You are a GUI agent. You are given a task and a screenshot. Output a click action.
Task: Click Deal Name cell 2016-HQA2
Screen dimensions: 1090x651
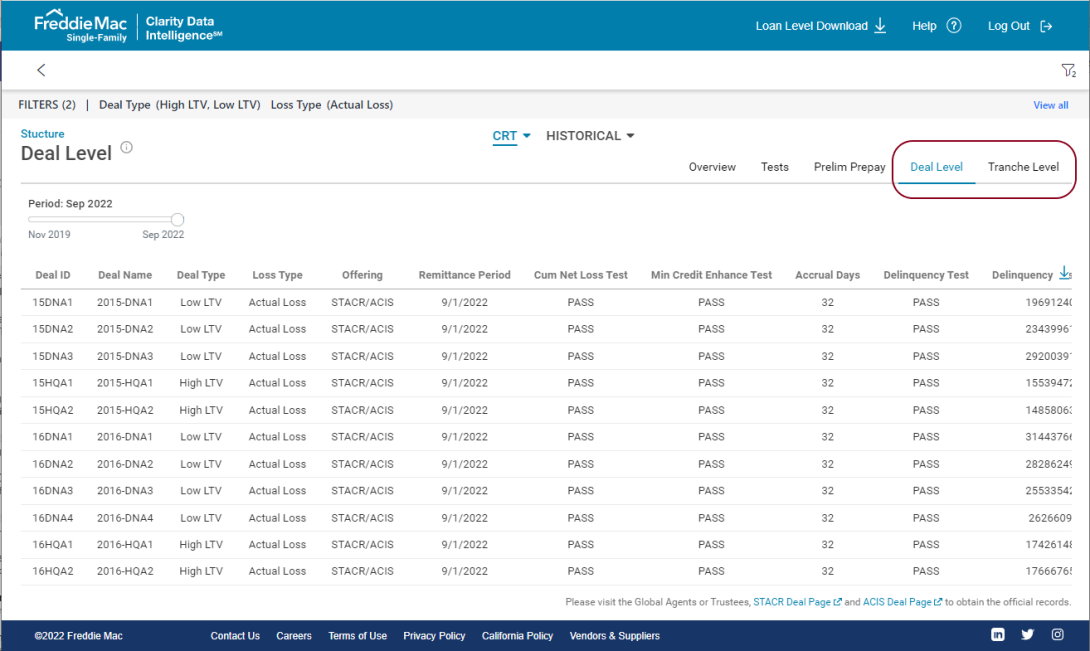click(x=125, y=571)
